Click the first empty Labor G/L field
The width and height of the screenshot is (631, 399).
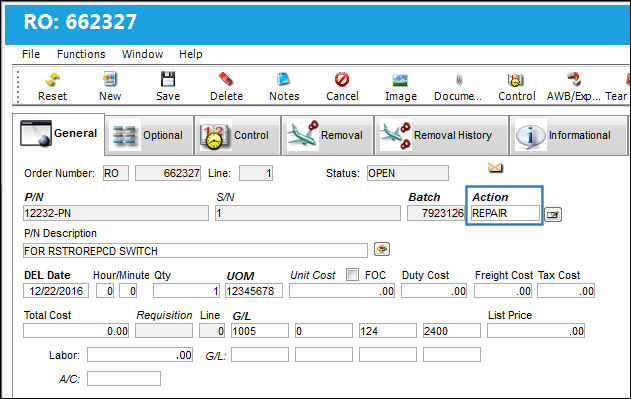(x=260, y=355)
